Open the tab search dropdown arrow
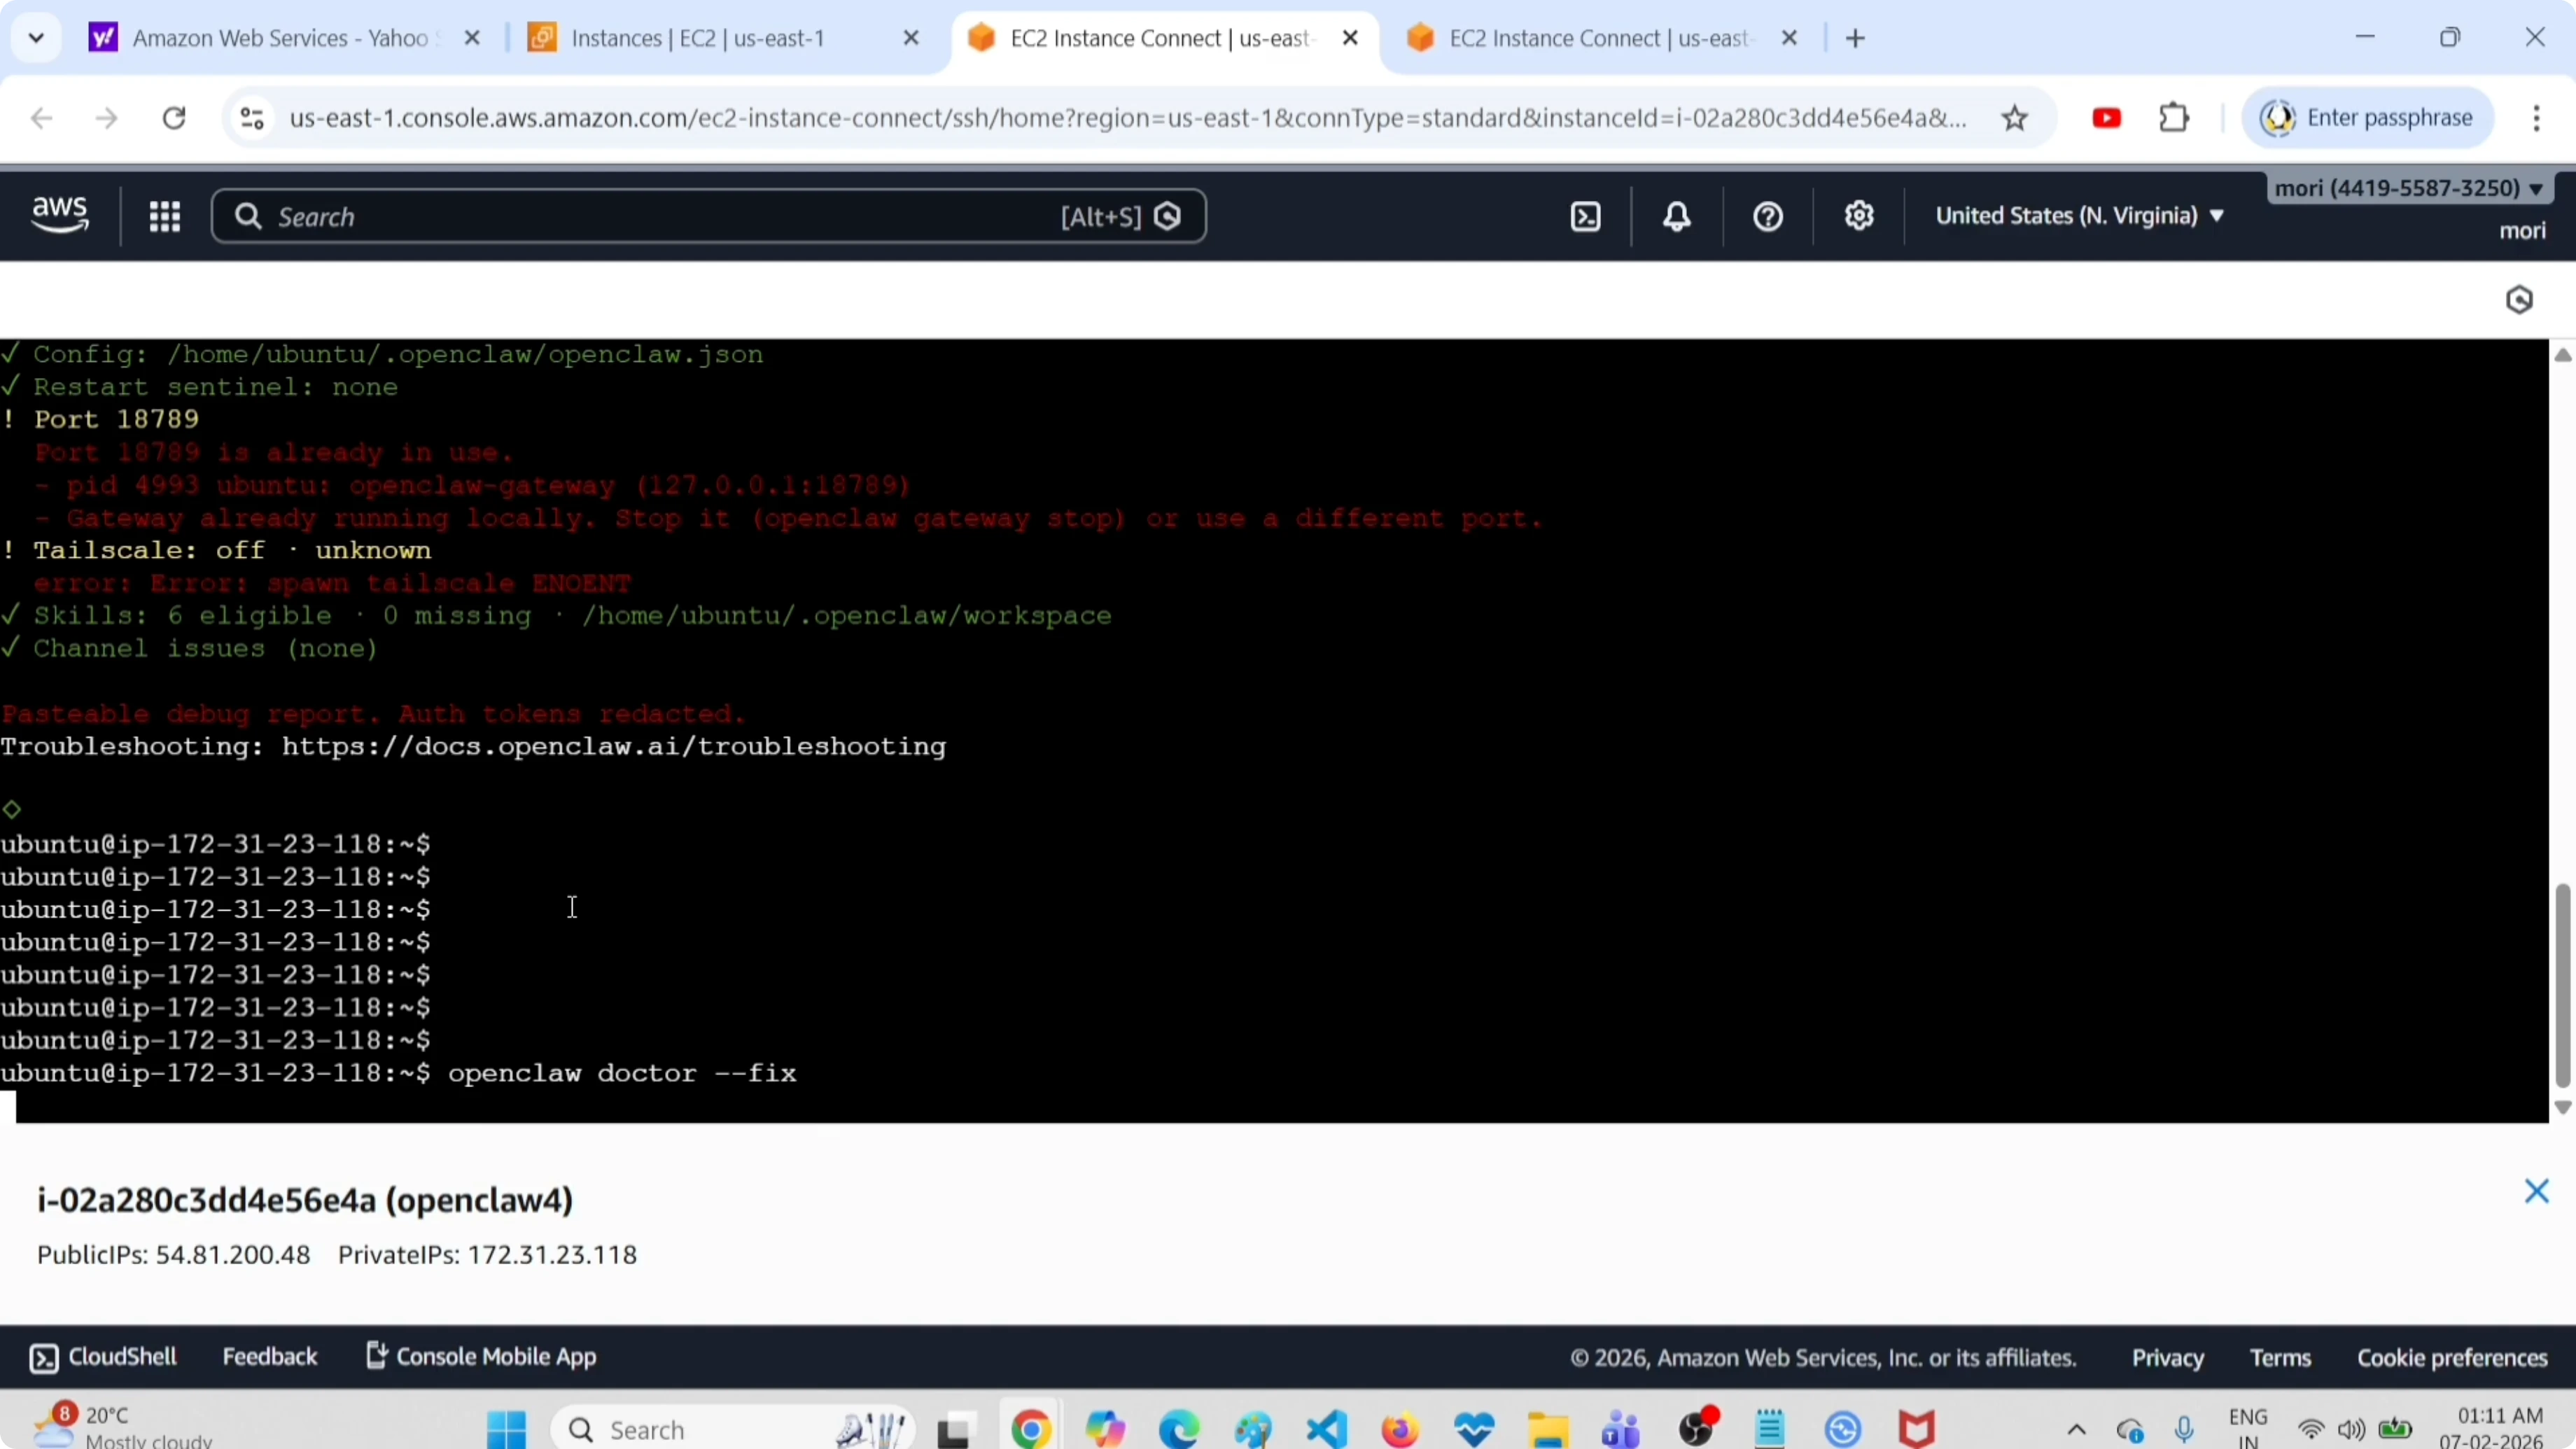Viewport: 2576px width, 1449px height. coord(36,38)
